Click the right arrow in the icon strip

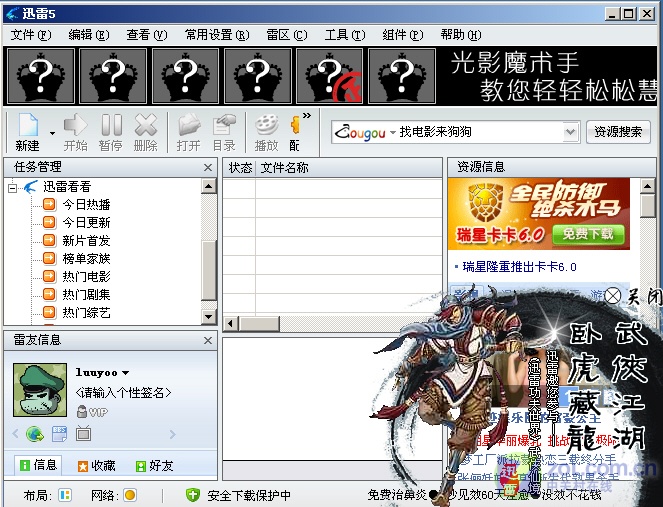click(172, 434)
